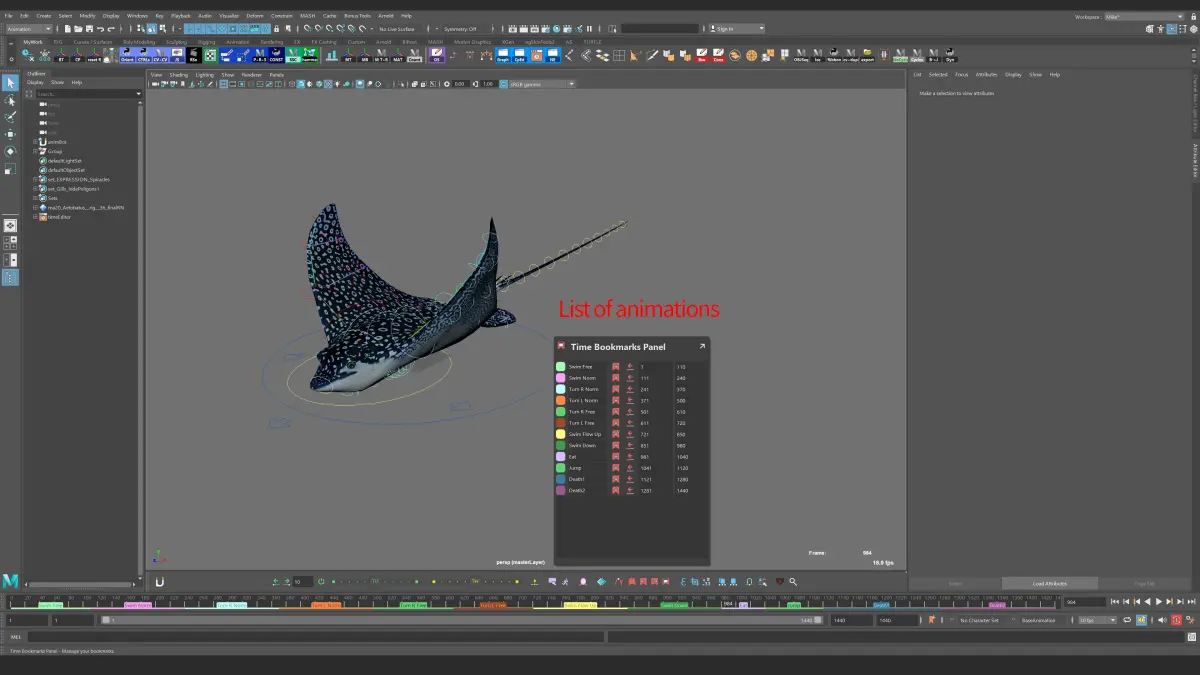
Task: Click the magnifier search icon in bottom toolbar
Action: pos(793,581)
